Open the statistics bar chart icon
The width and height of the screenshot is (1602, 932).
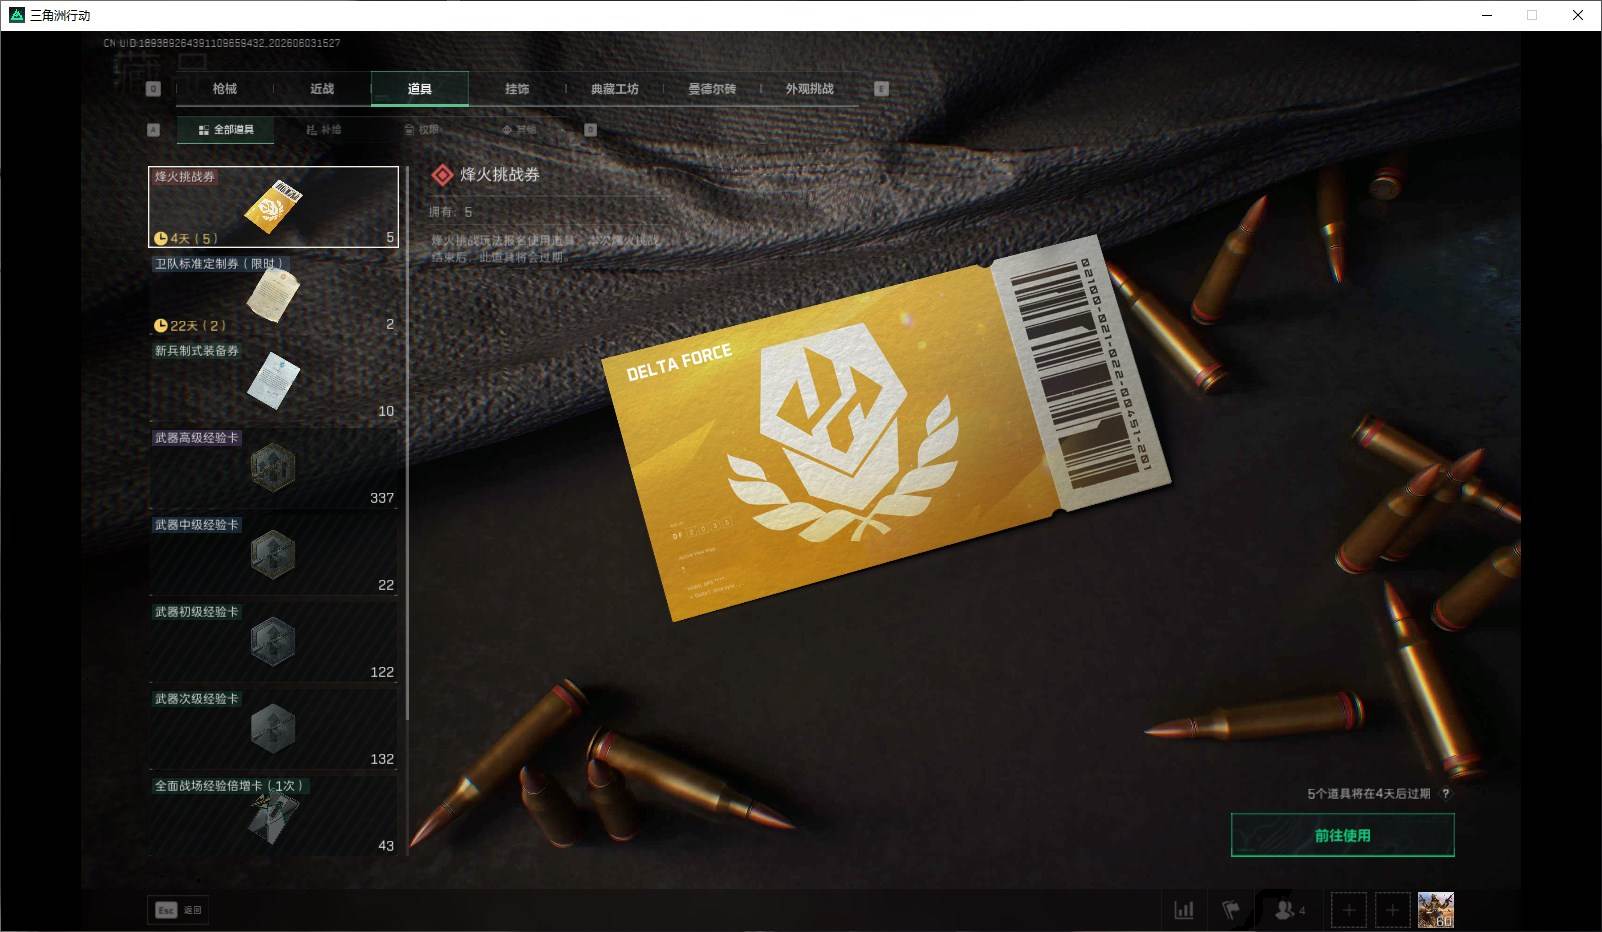click(1184, 910)
